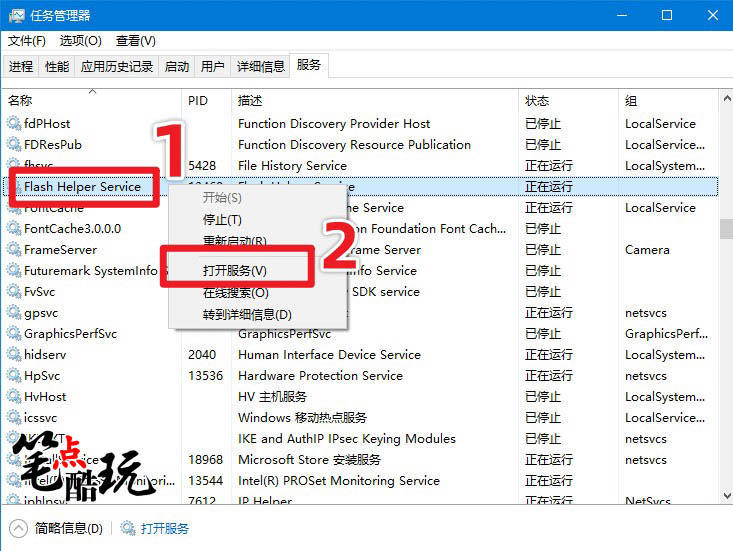
Task: Switch to the 性能 tab
Action: click(57, 66)
